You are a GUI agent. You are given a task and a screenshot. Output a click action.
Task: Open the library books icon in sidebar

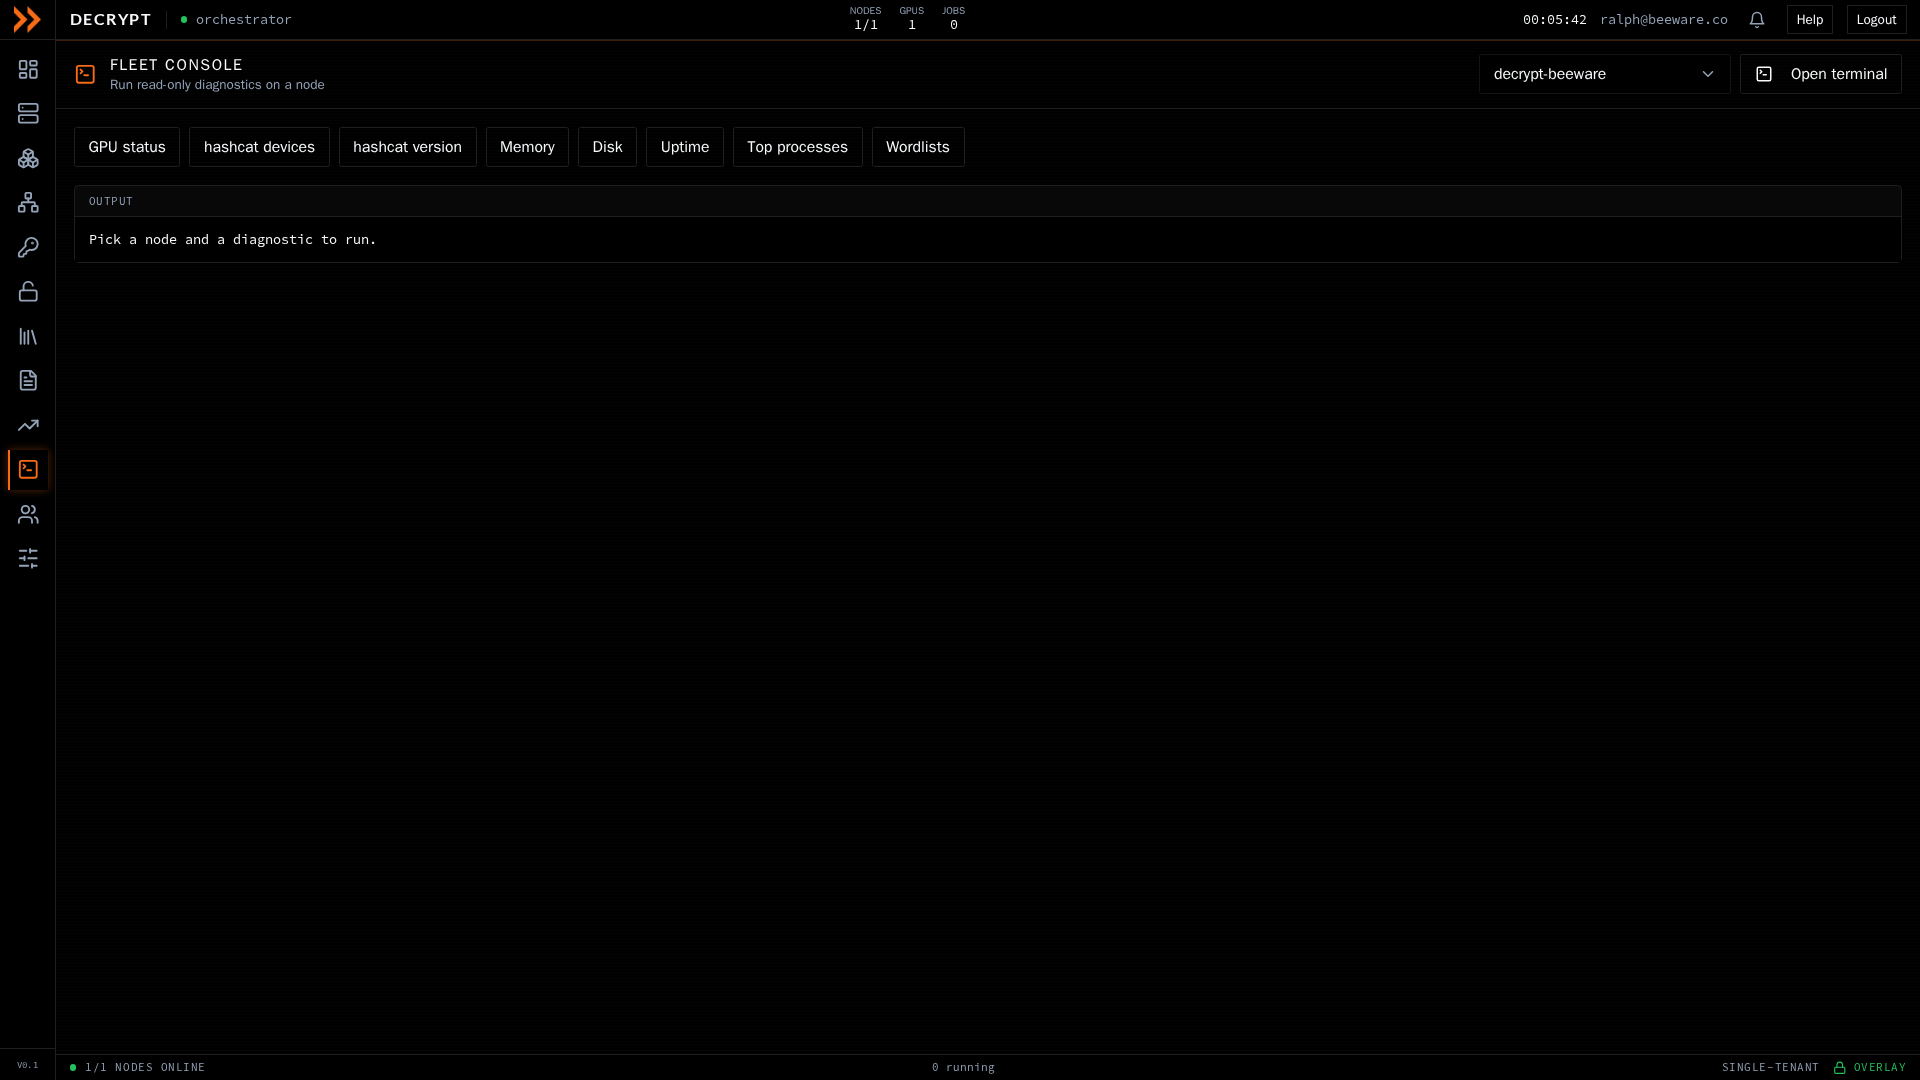coord(28,337)
